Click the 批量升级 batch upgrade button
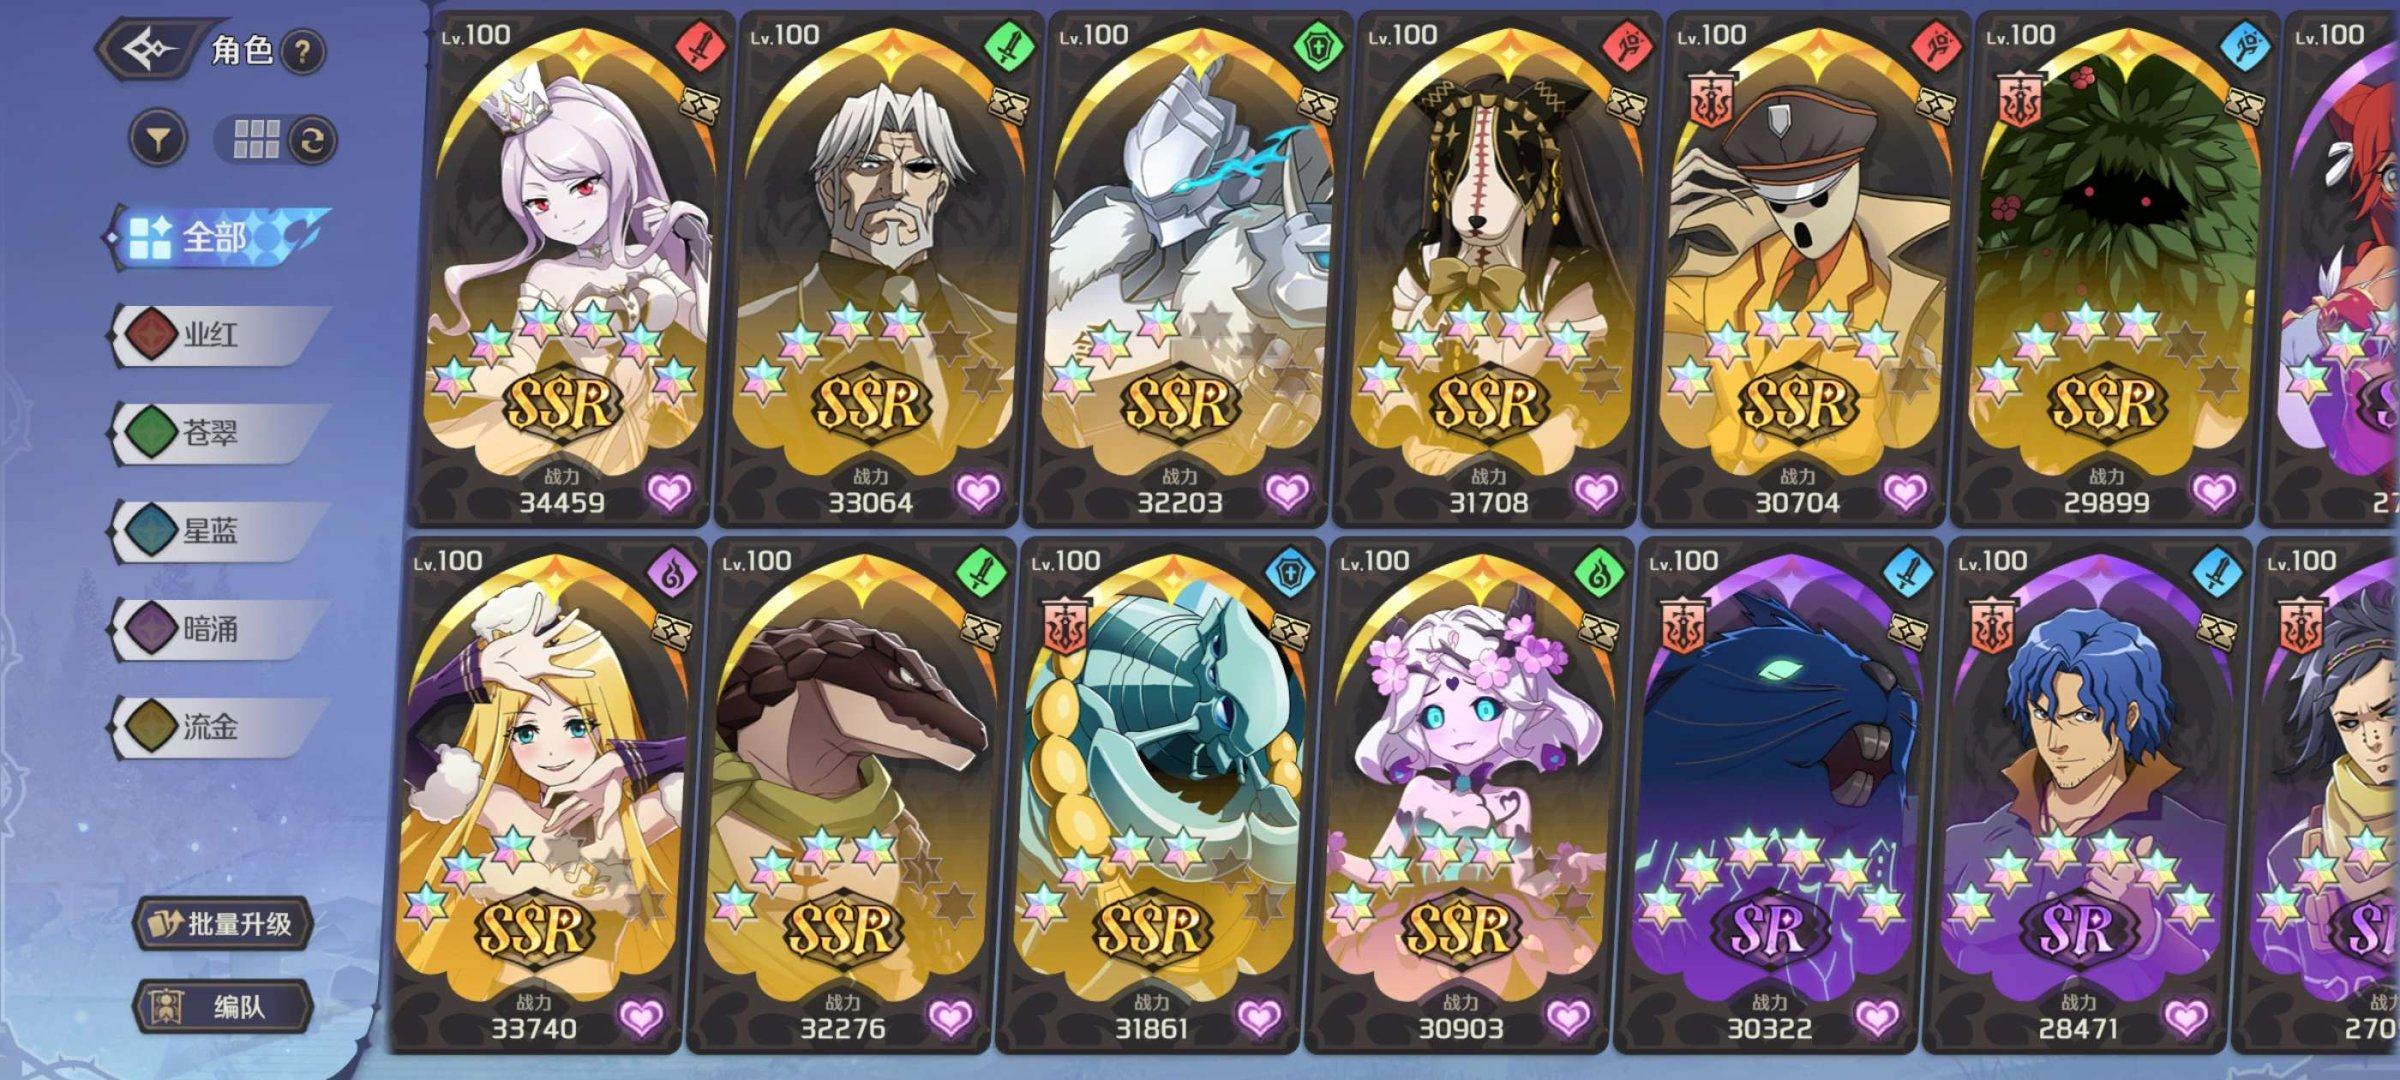Image resolution: width=2400 pixels, height=1080 pixels. (223, 923)
